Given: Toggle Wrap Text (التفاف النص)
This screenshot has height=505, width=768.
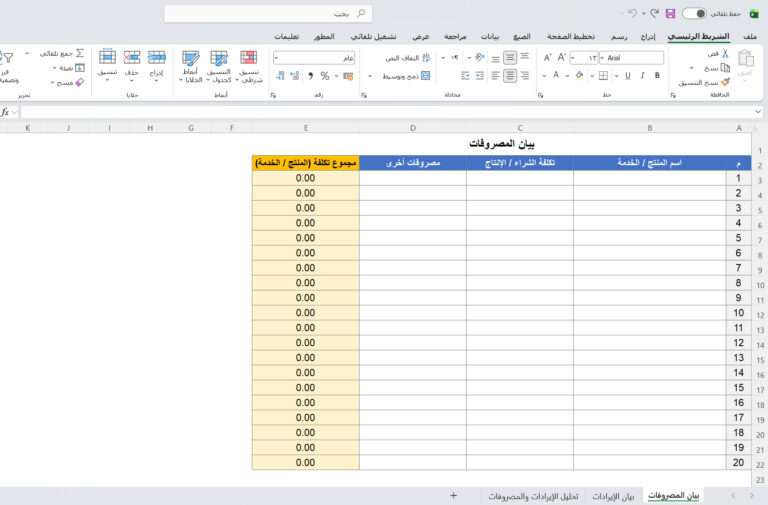Looking at the screenshot, I should click(426, 58).
